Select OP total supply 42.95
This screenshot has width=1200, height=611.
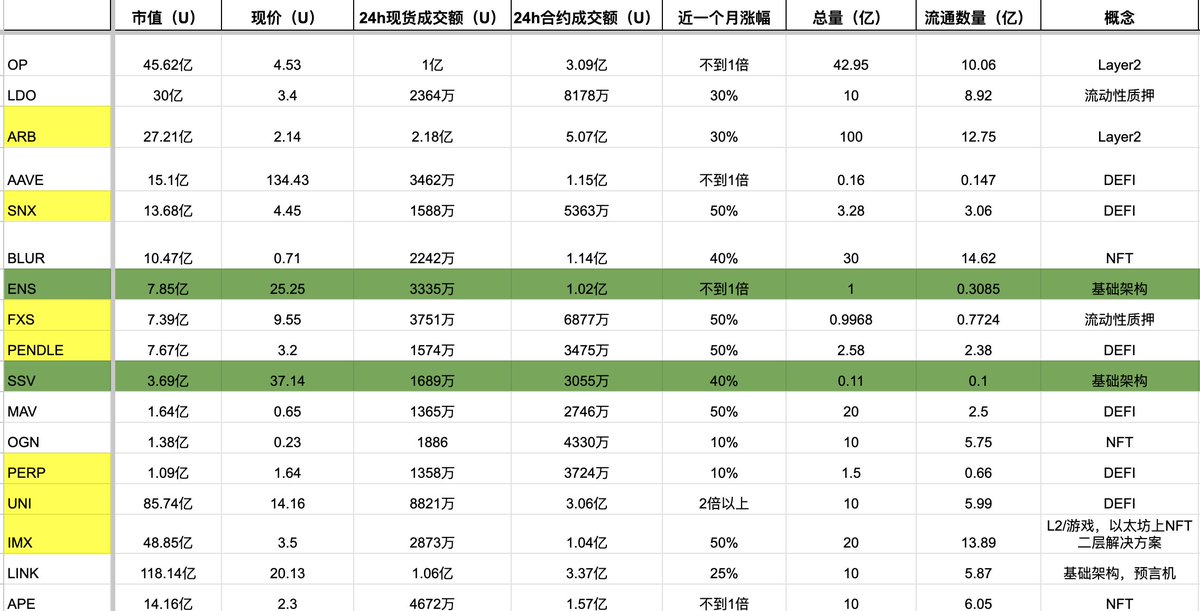click(x=851, y=65)
